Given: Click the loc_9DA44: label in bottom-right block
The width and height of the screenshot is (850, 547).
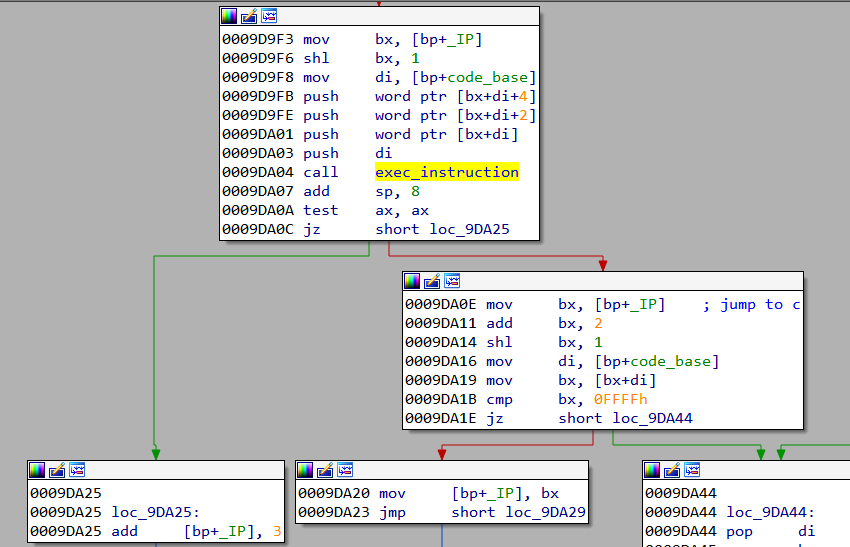Looking at the screenshot, I should point(770,512).
